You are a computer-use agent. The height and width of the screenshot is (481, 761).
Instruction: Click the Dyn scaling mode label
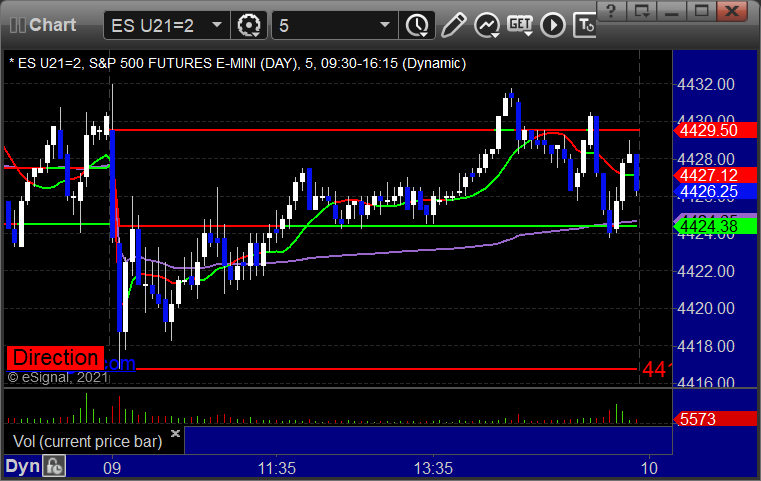[22, 466]
